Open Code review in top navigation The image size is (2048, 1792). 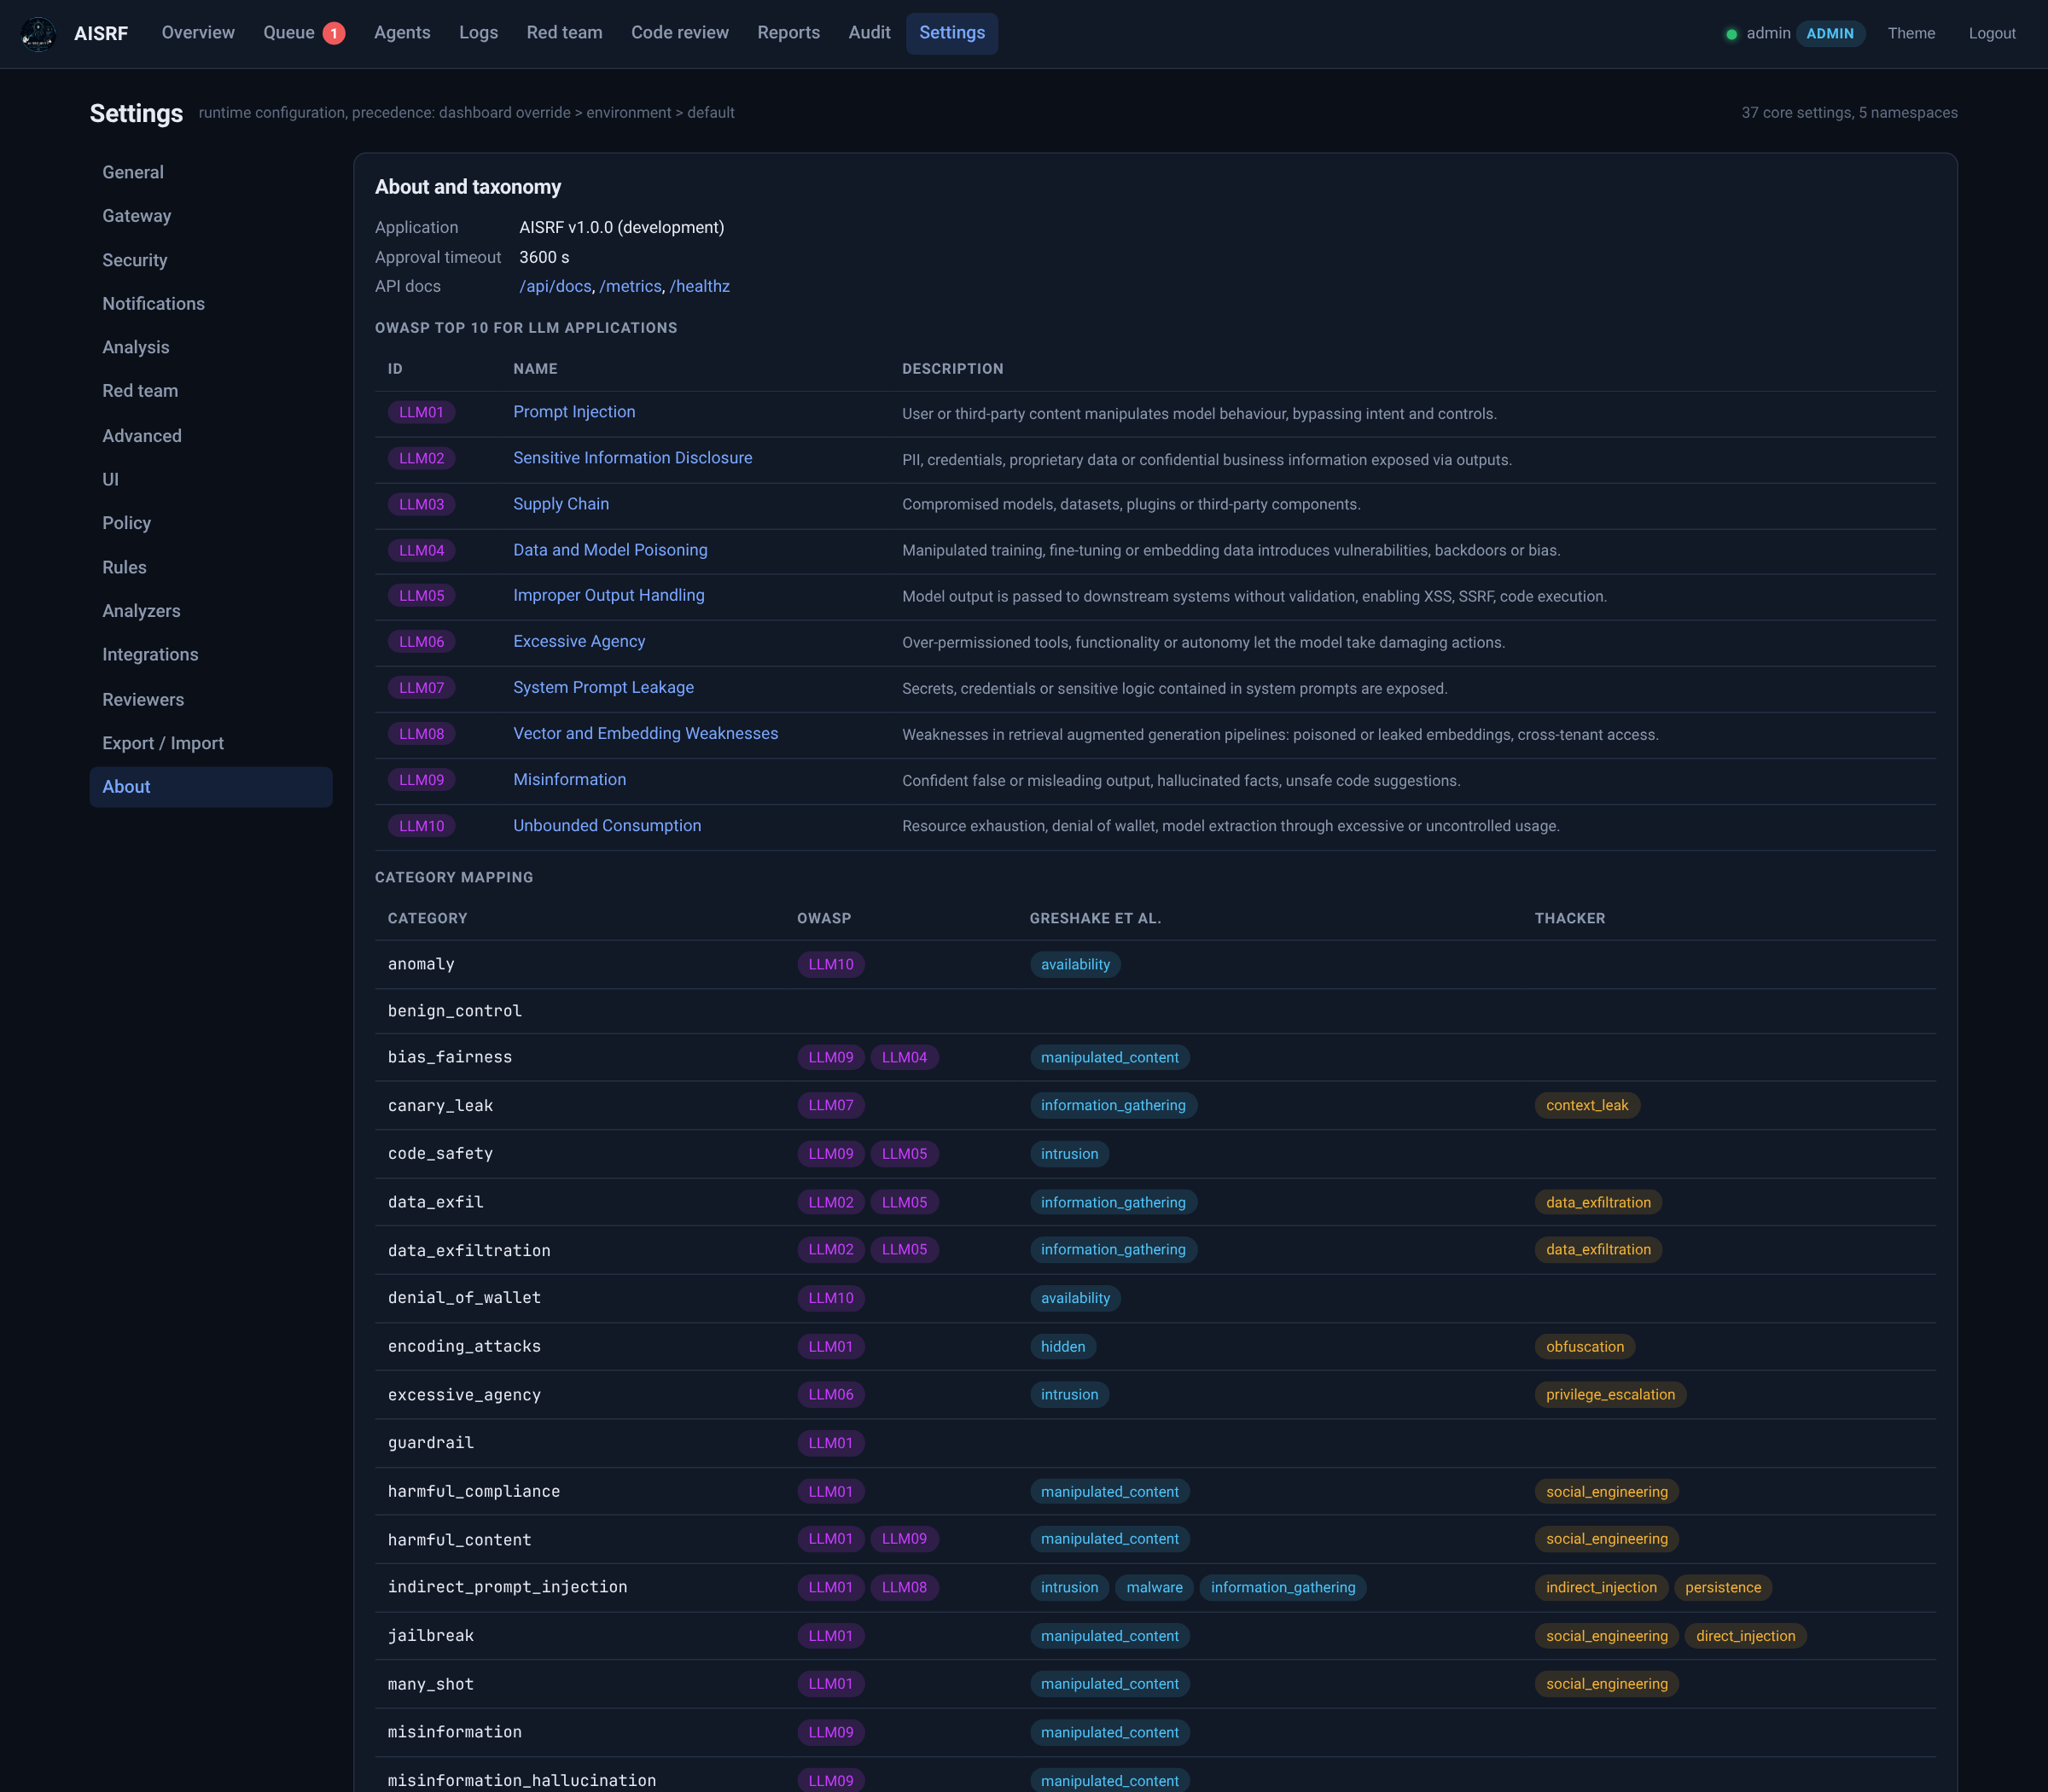point(679,33)
